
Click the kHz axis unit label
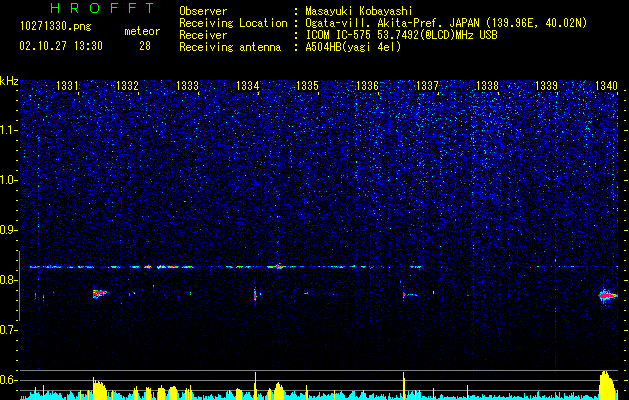[x=9, y=81]
